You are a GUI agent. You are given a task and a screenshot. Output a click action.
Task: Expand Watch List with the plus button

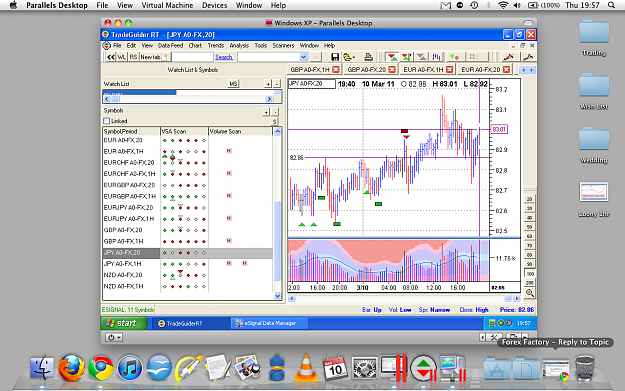pos(268,84)
